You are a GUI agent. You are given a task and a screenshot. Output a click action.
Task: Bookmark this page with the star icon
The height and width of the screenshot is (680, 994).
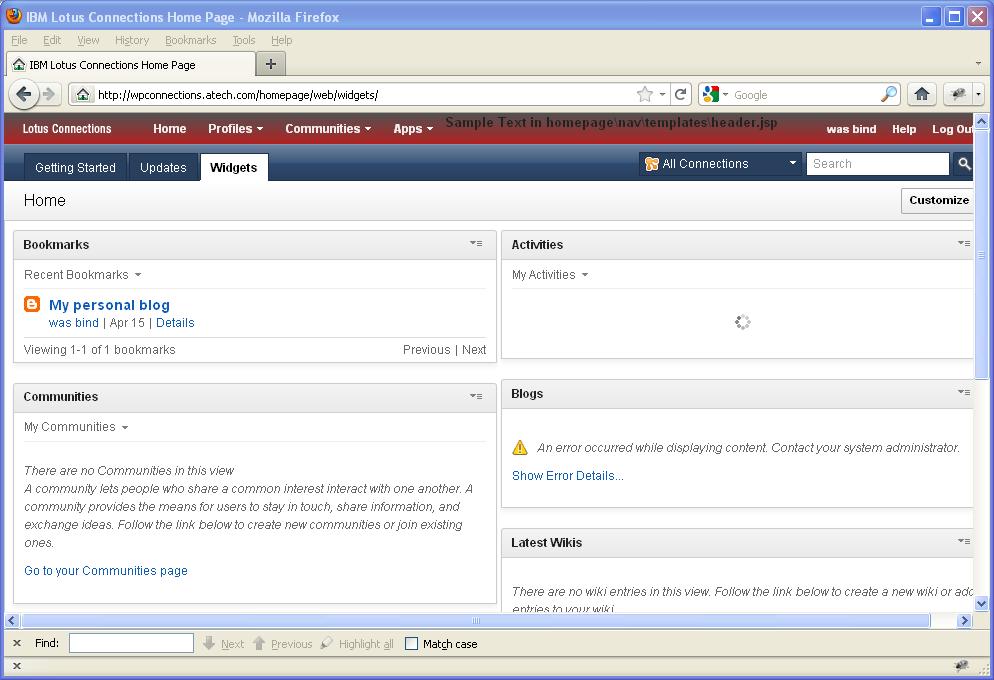pyautogui.click(x=645, y=94)
